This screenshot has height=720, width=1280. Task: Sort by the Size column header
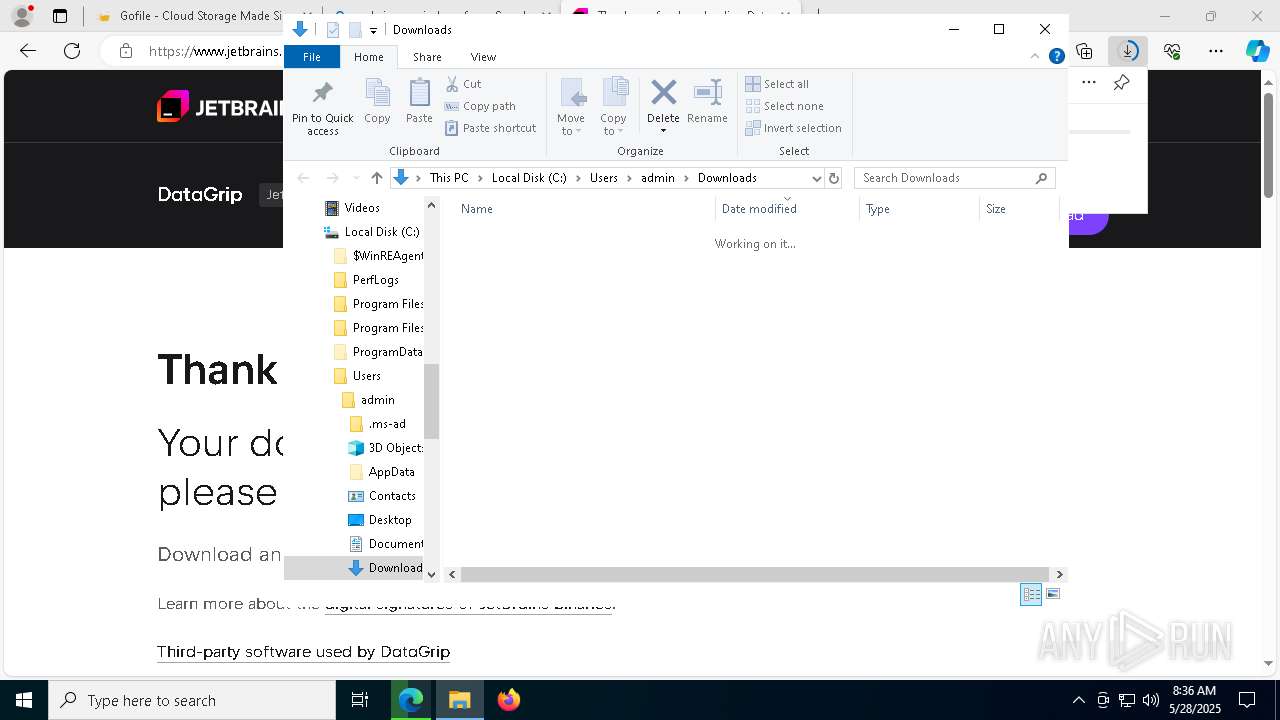pos(1020,209)
